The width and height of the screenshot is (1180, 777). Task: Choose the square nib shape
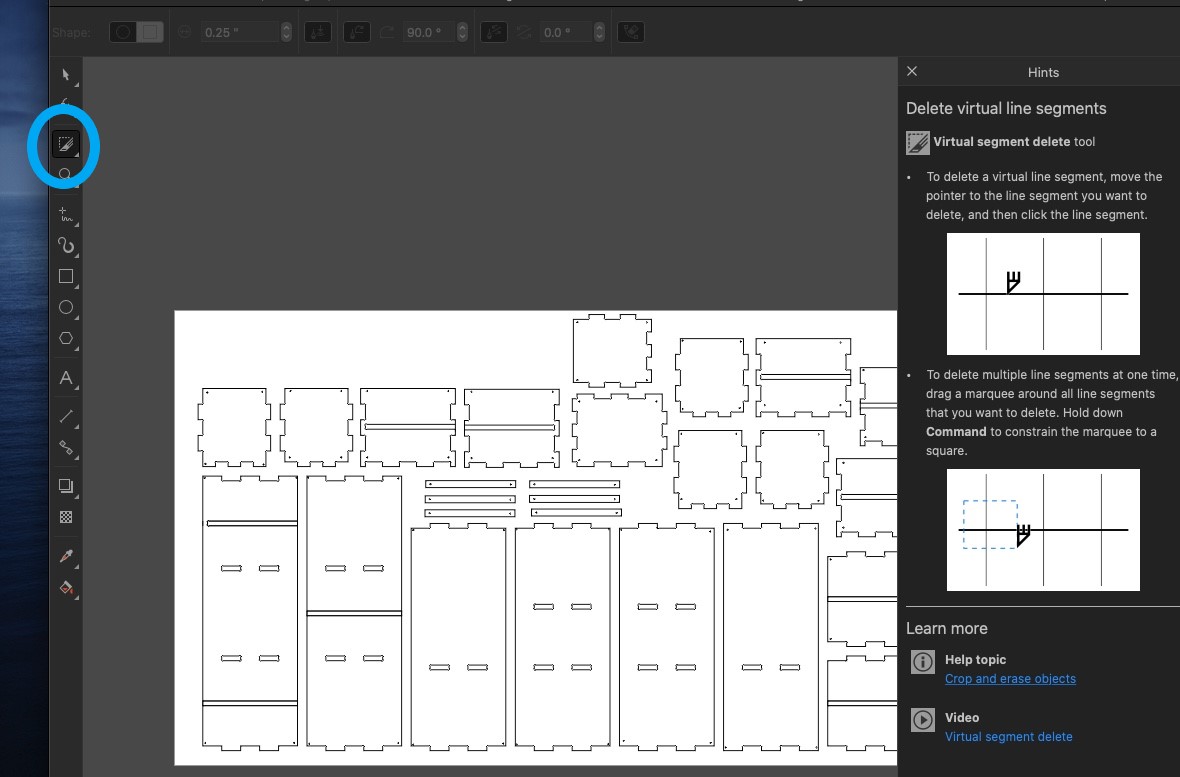point(151,32)
